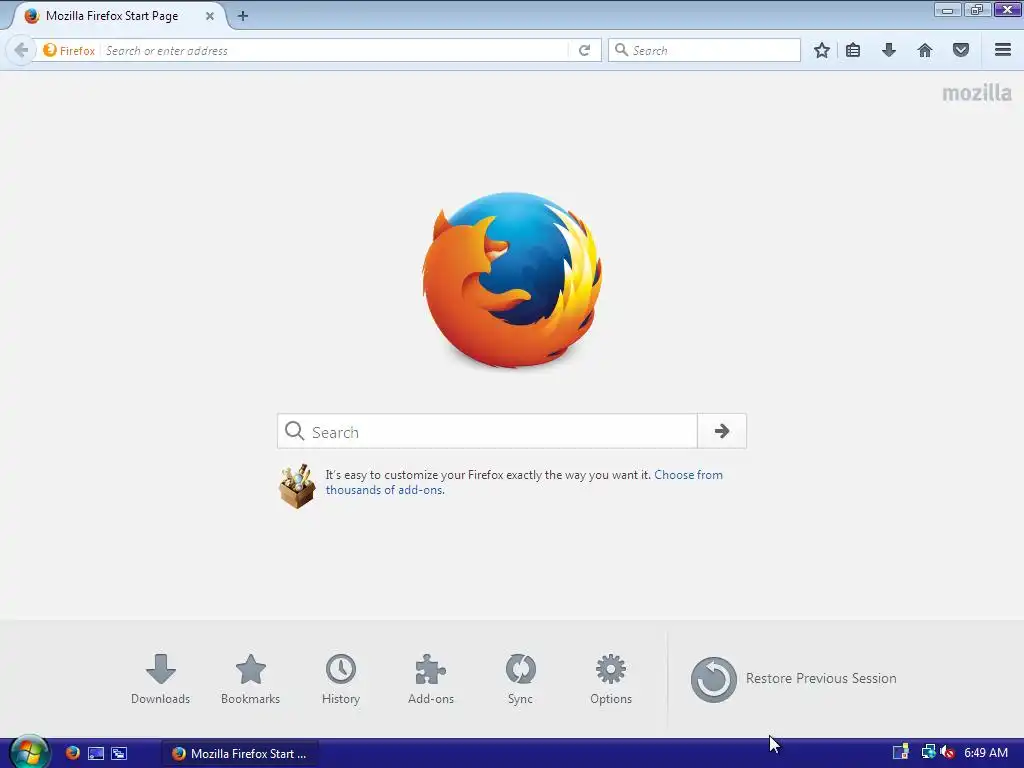Screen dimensions: 1024x768
Task: Open Add-ons from the bottom launcher
Action: [x=431, y=679]
